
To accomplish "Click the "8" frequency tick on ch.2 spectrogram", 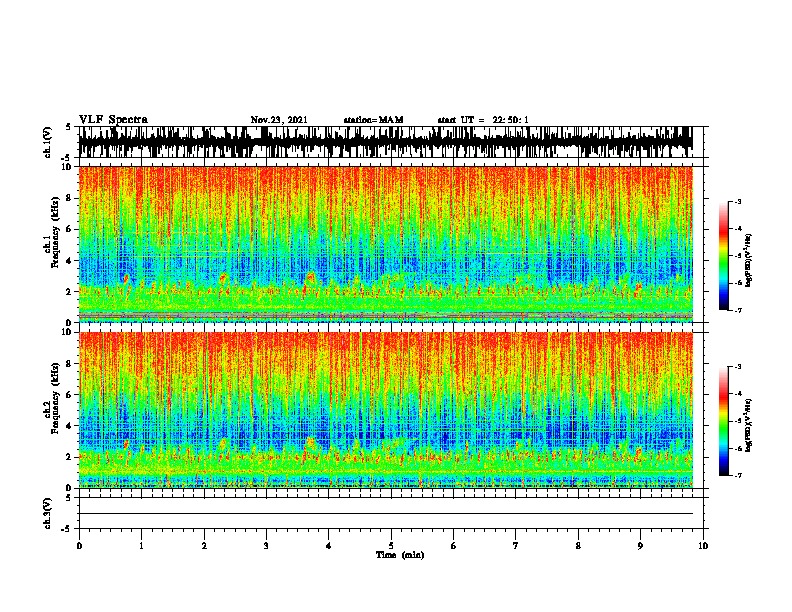I will click(71, 364).
